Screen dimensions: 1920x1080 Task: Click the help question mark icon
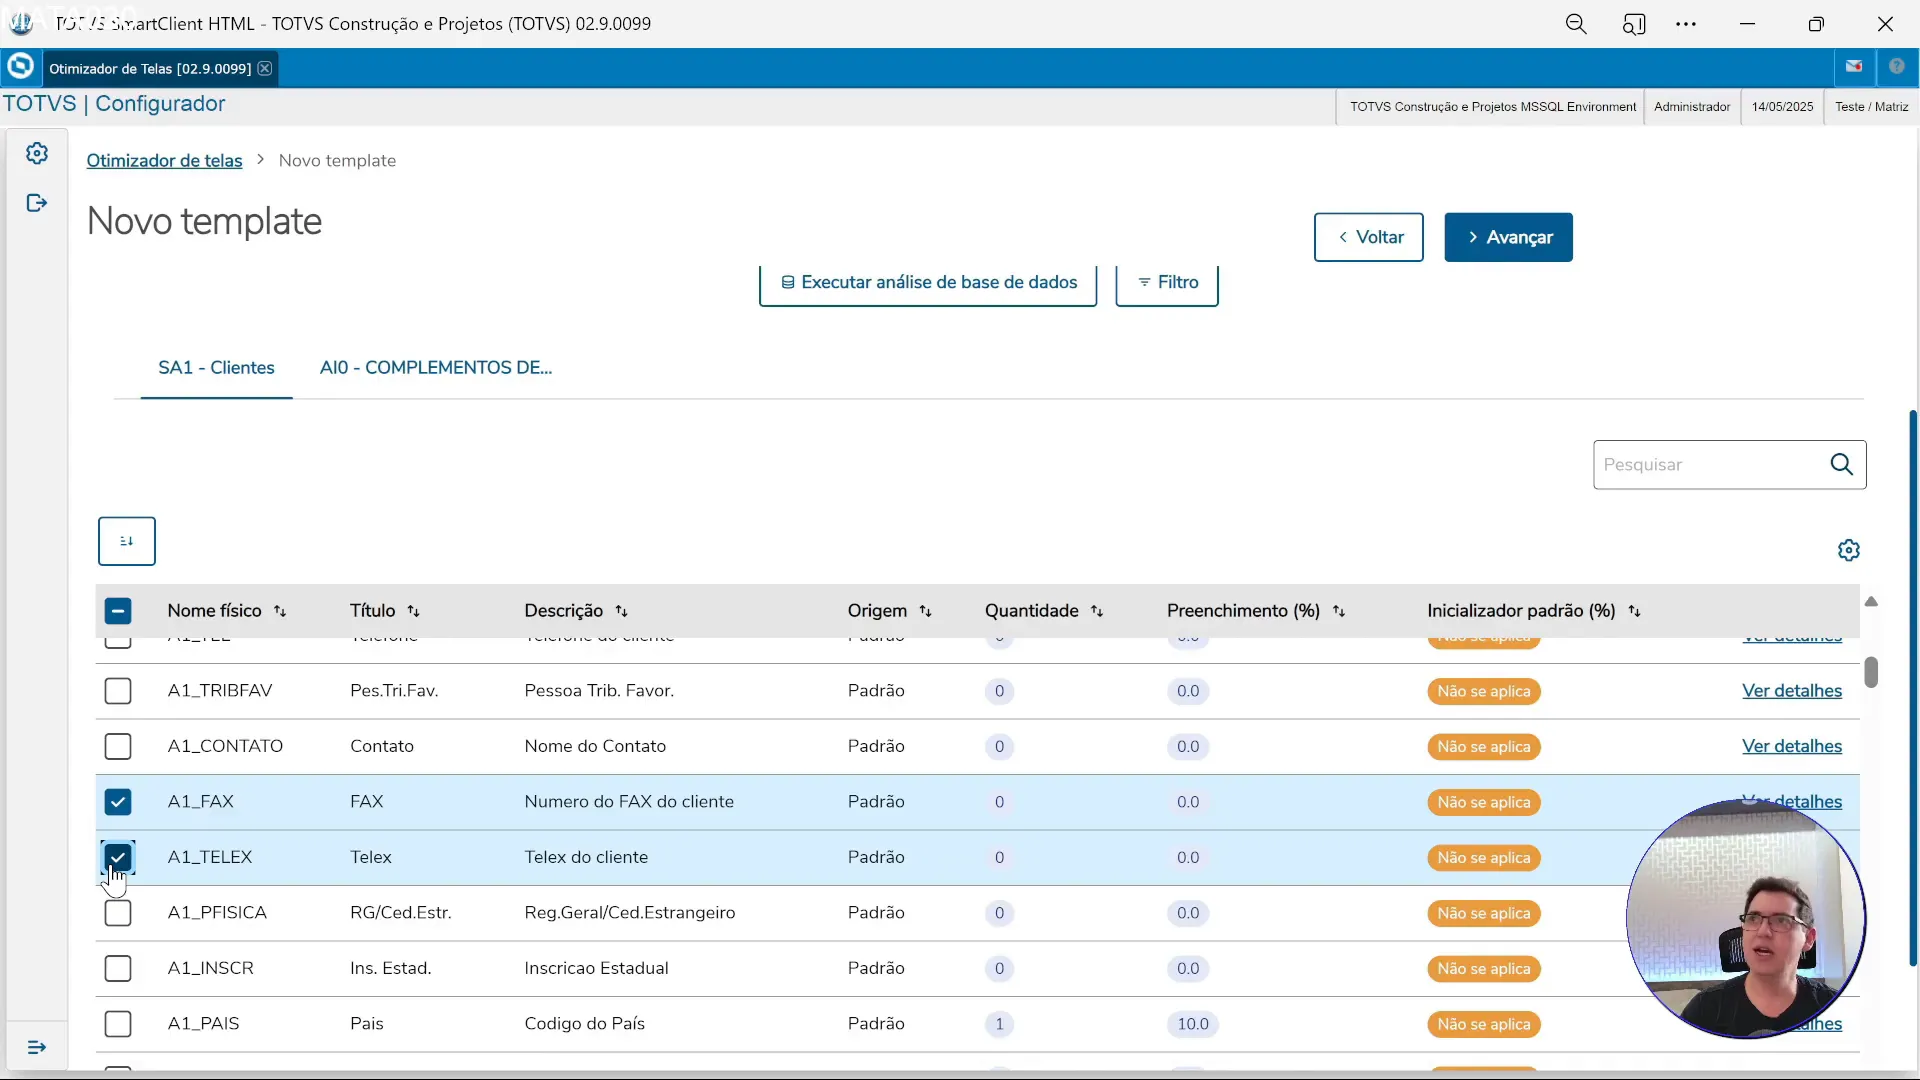(1896, 67)
